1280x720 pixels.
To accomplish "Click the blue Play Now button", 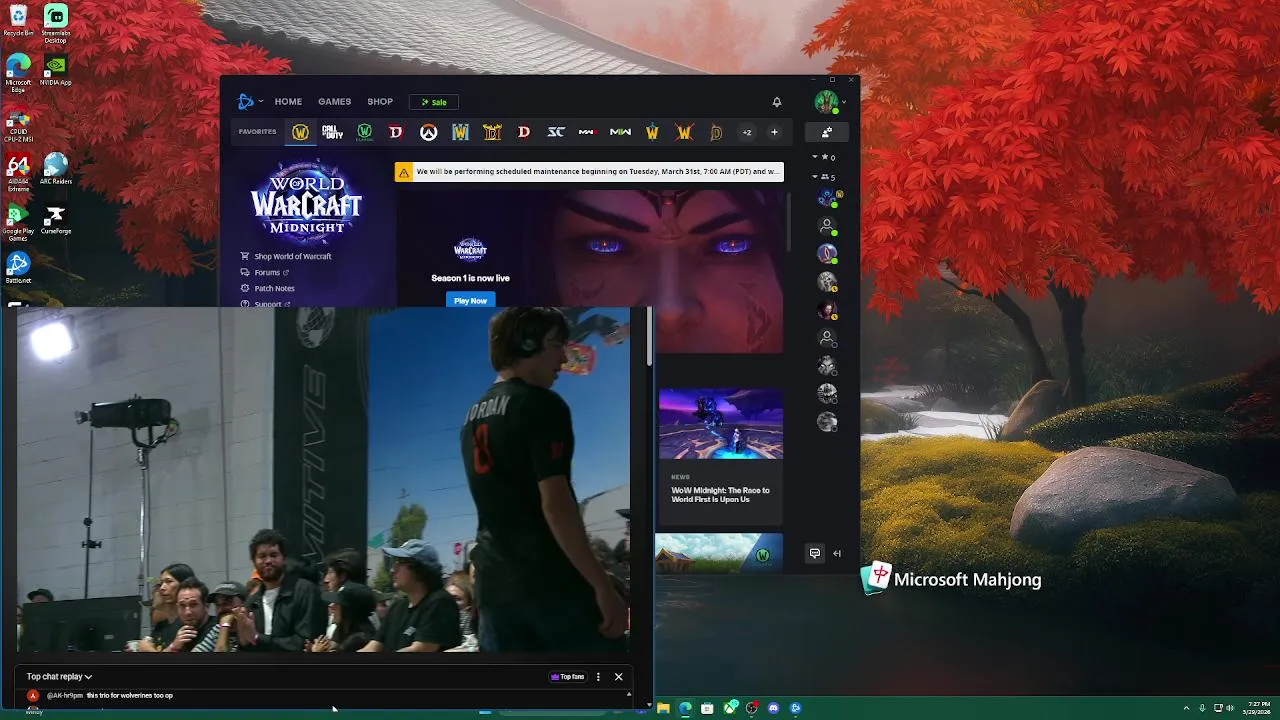I will pyautogui.click(x=470, y=300).
